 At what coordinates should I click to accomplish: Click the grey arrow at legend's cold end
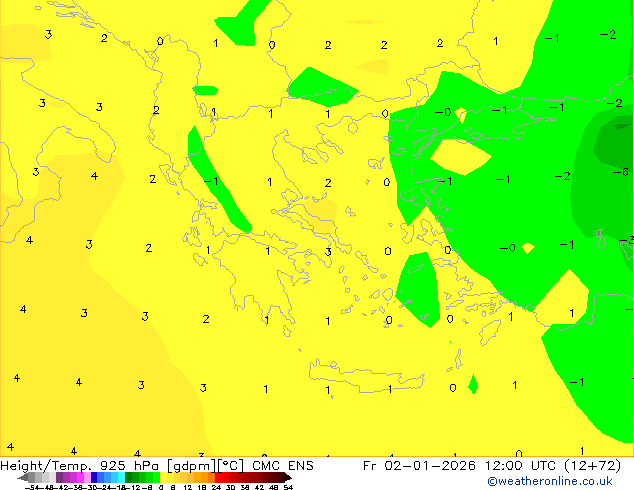pyautogui.click(x=23, y=477)
